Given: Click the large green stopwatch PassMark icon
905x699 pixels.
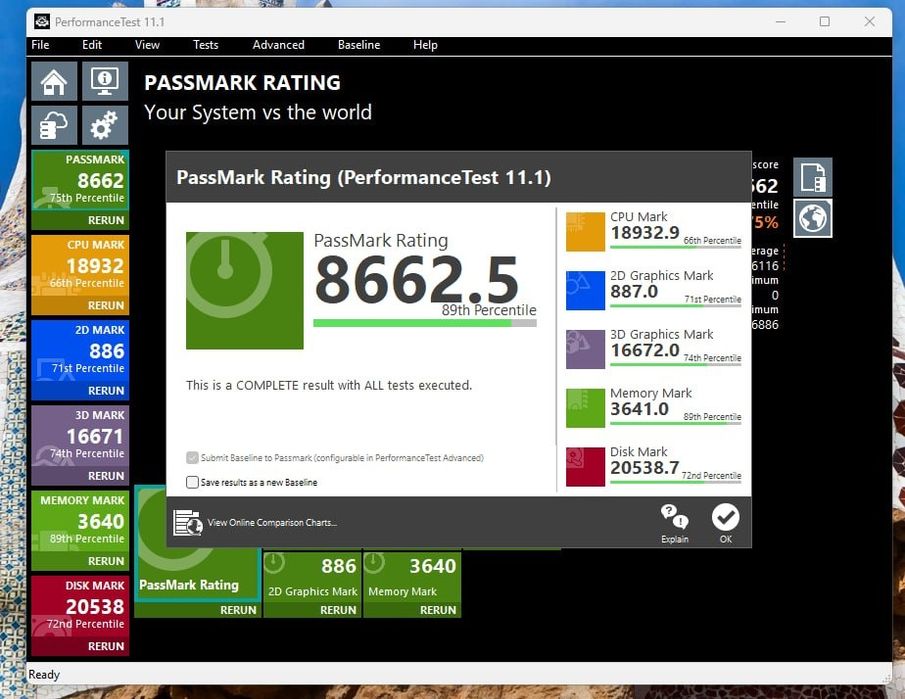Looking at the screenshot, I should pyautogui.click(x=245, y=290).
